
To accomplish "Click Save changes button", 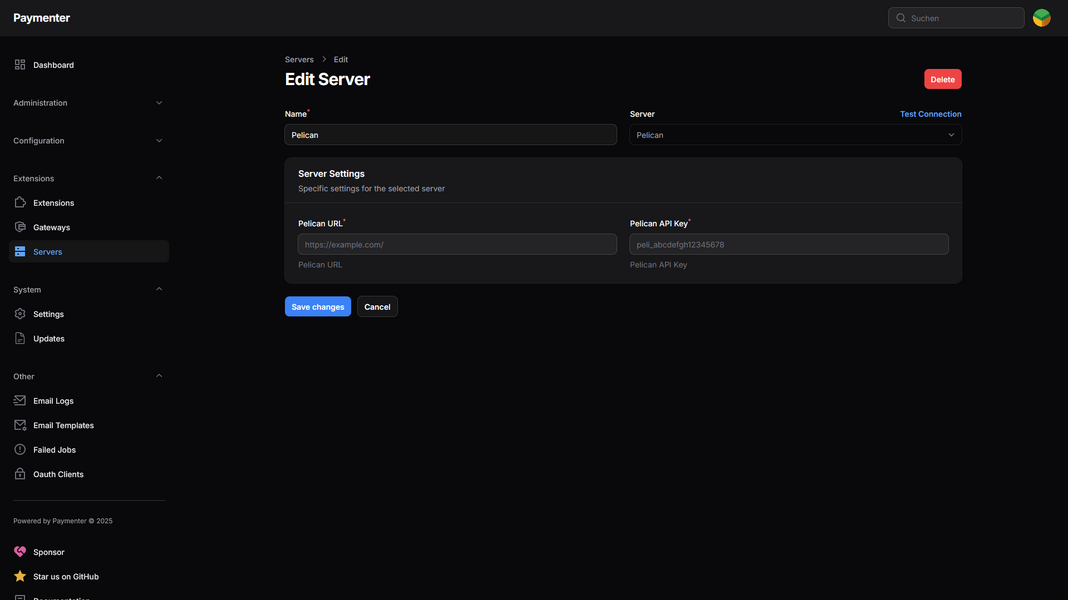I will coord(317,306).
